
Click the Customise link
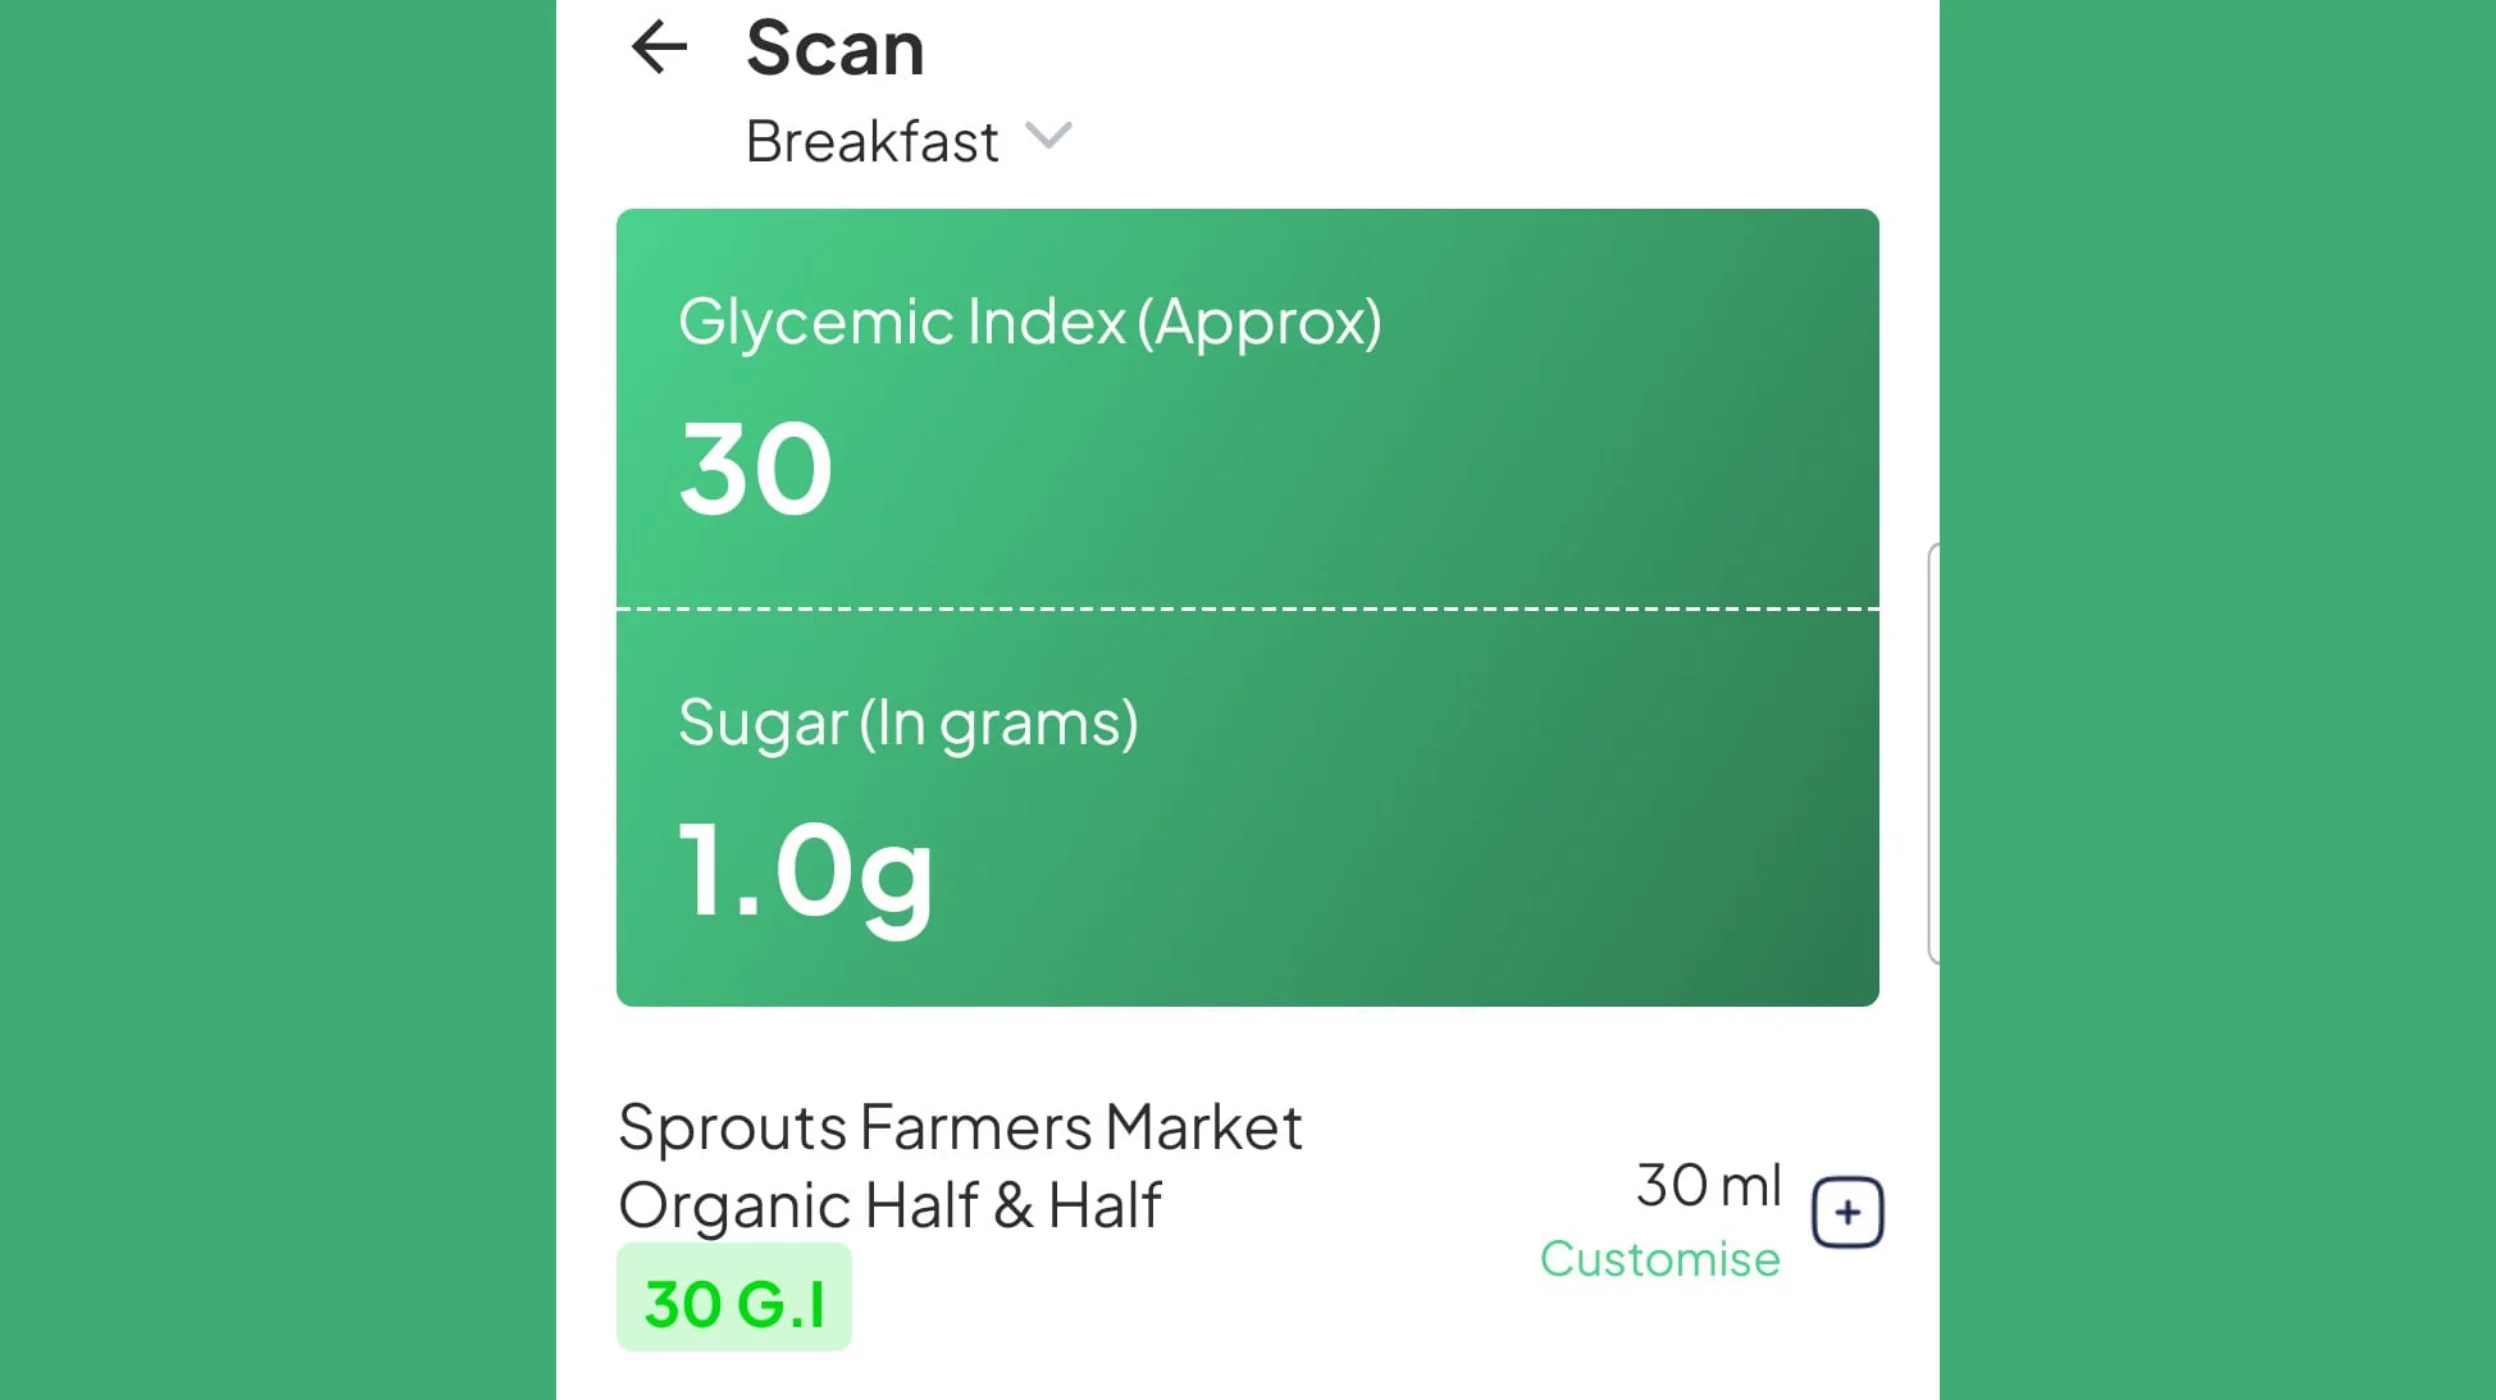1659,1259
